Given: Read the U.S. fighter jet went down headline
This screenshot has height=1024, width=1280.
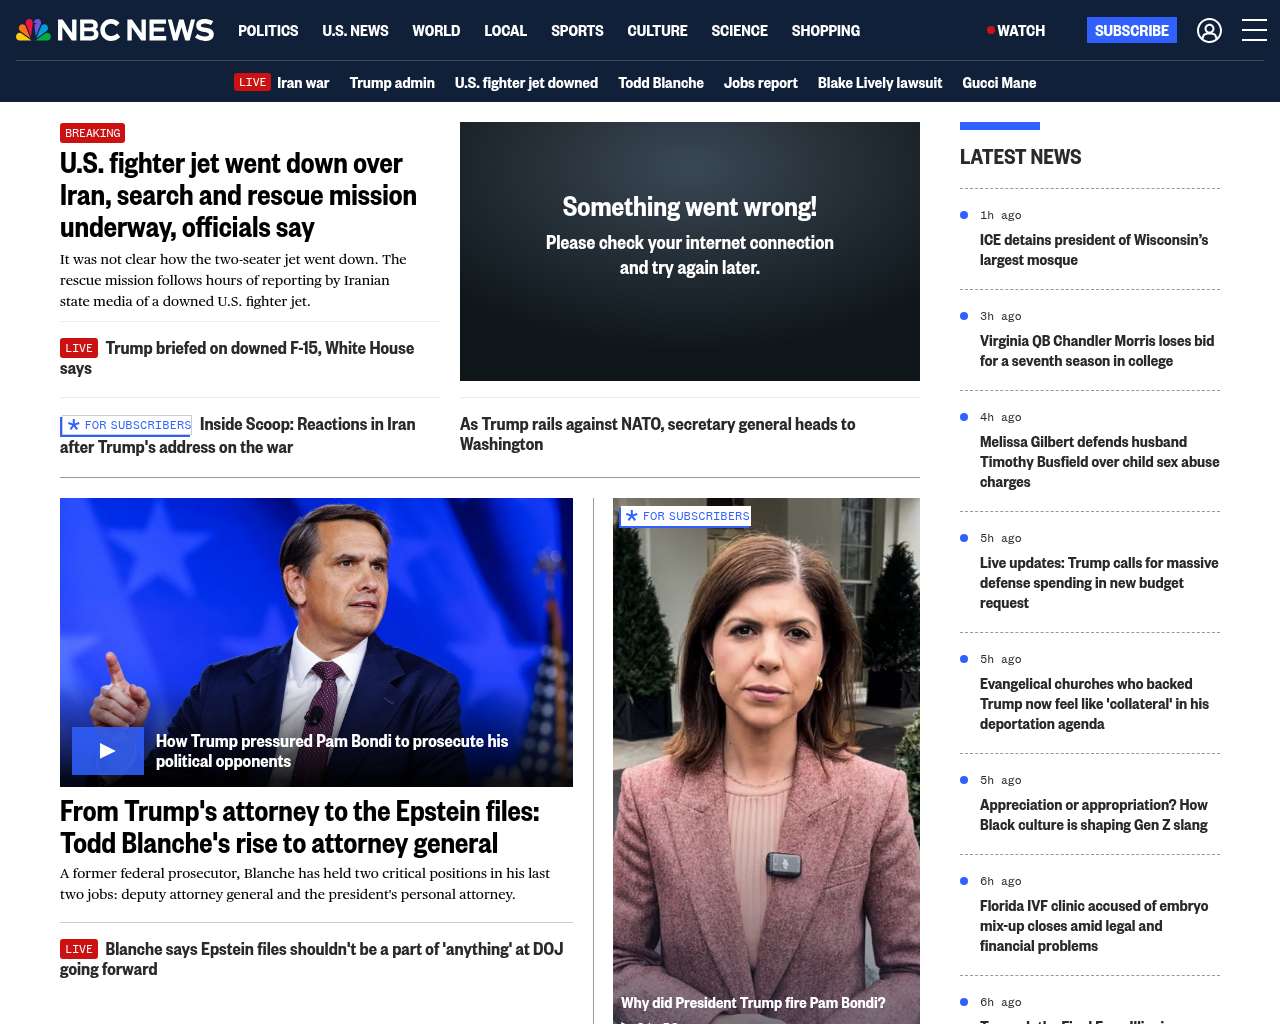Looking at the screenshot, I should (238, 195).
